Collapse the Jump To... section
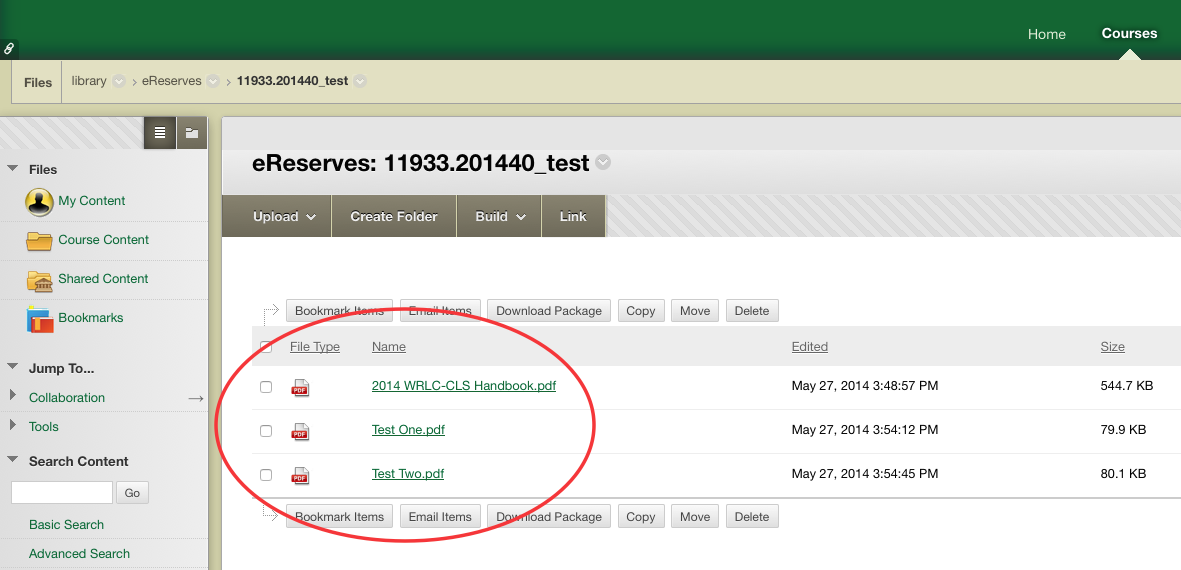The height and width of the screenshot is (570, 1181). coord(12,367)
